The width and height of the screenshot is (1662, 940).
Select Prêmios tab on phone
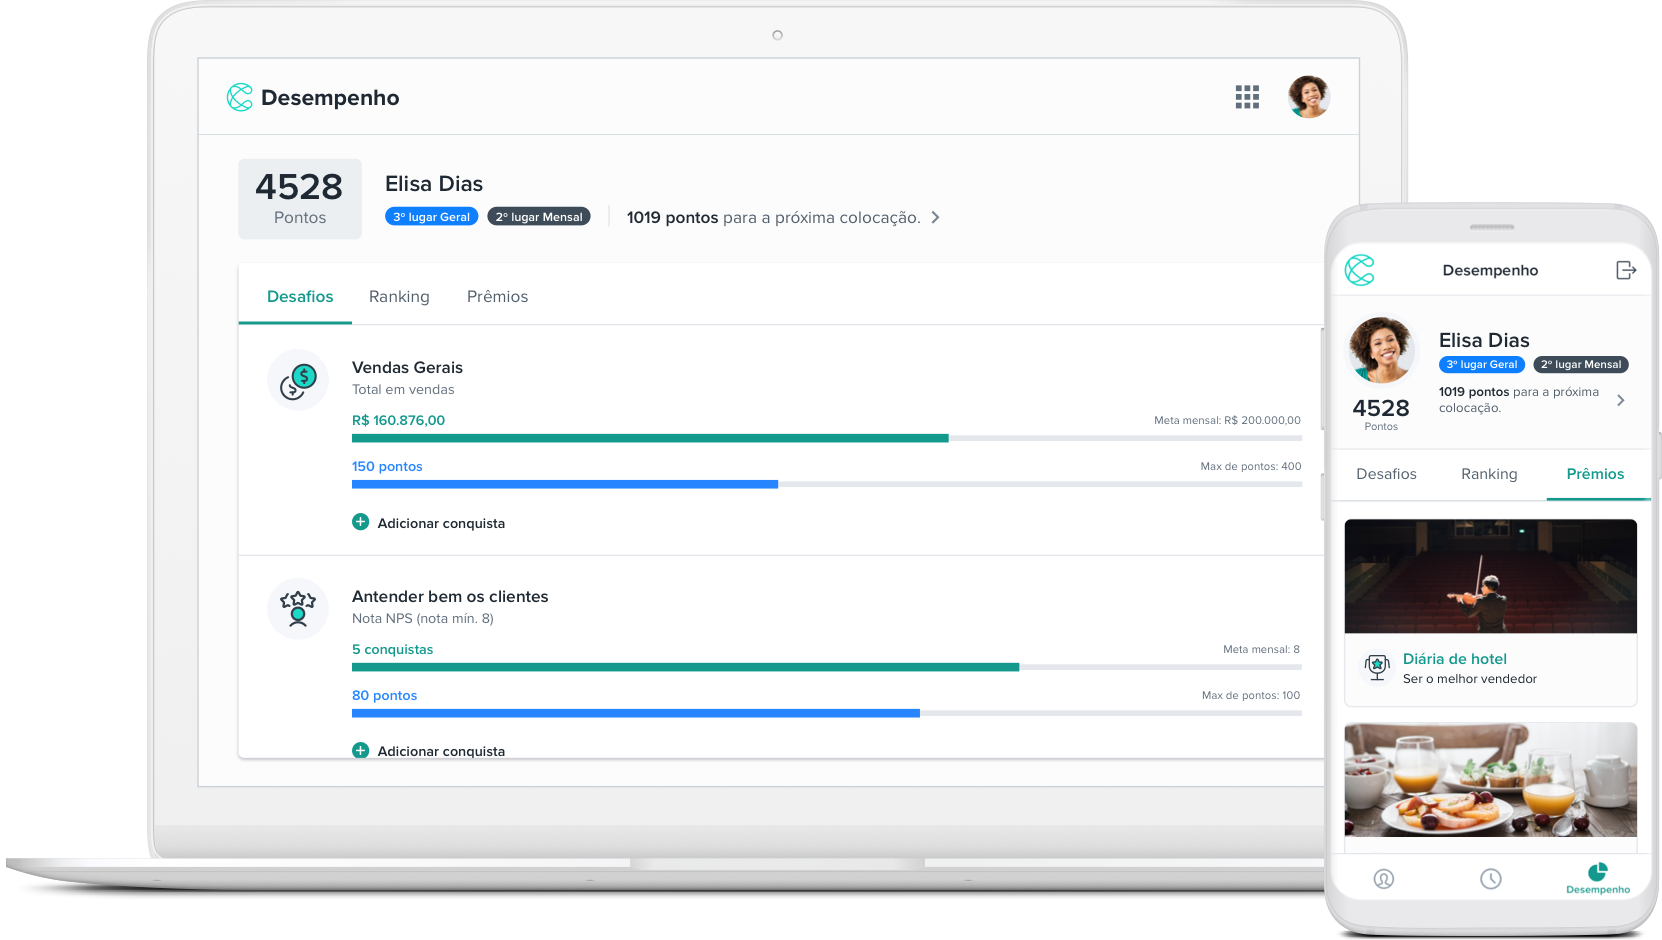1595,474
